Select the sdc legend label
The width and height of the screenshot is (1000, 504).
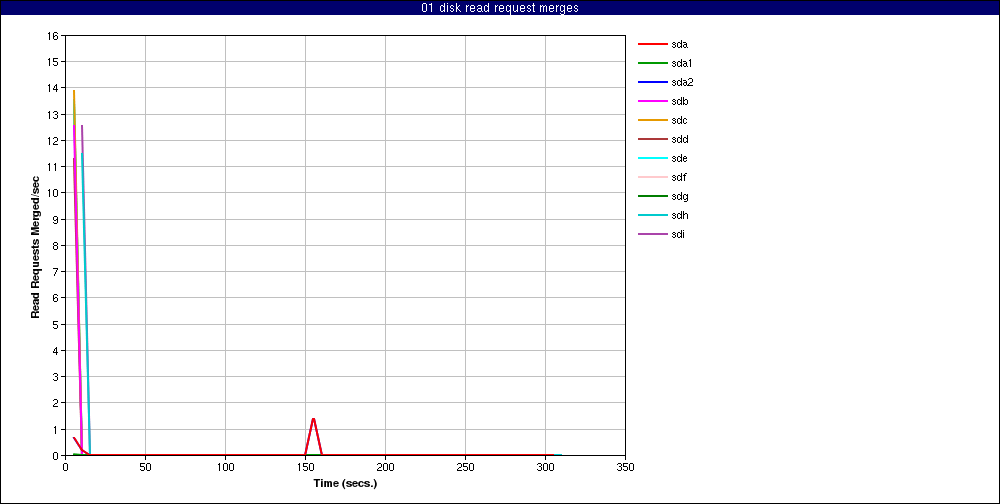tap(680, 121)
